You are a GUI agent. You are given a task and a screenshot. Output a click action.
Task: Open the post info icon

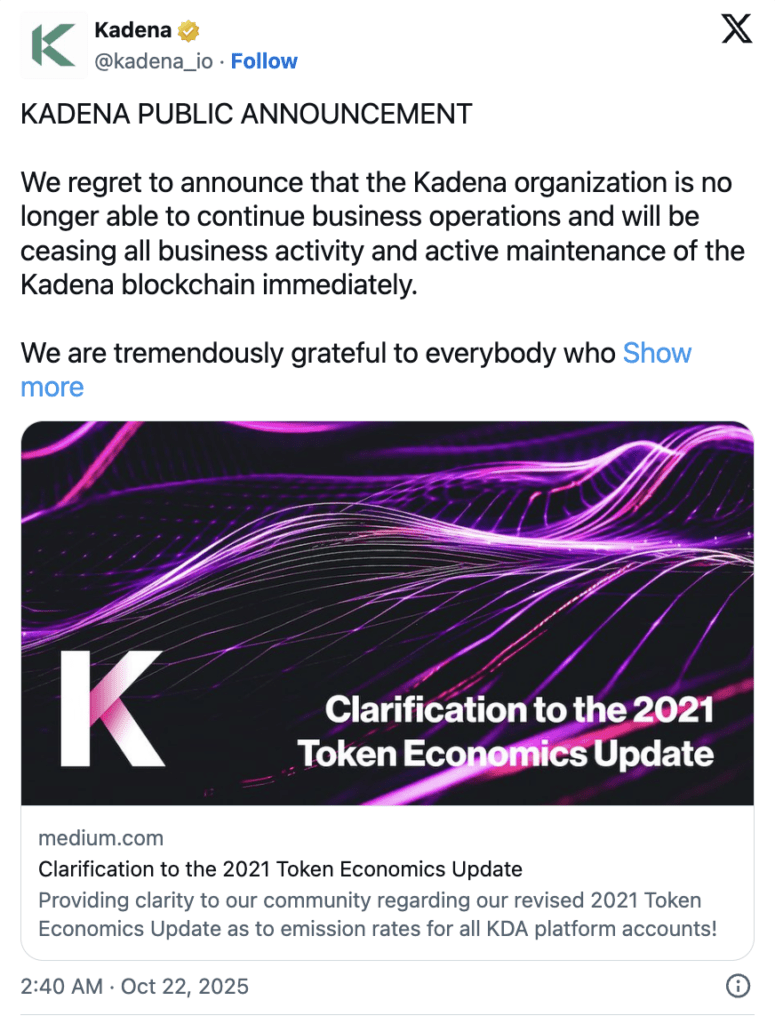pos(738,986)
